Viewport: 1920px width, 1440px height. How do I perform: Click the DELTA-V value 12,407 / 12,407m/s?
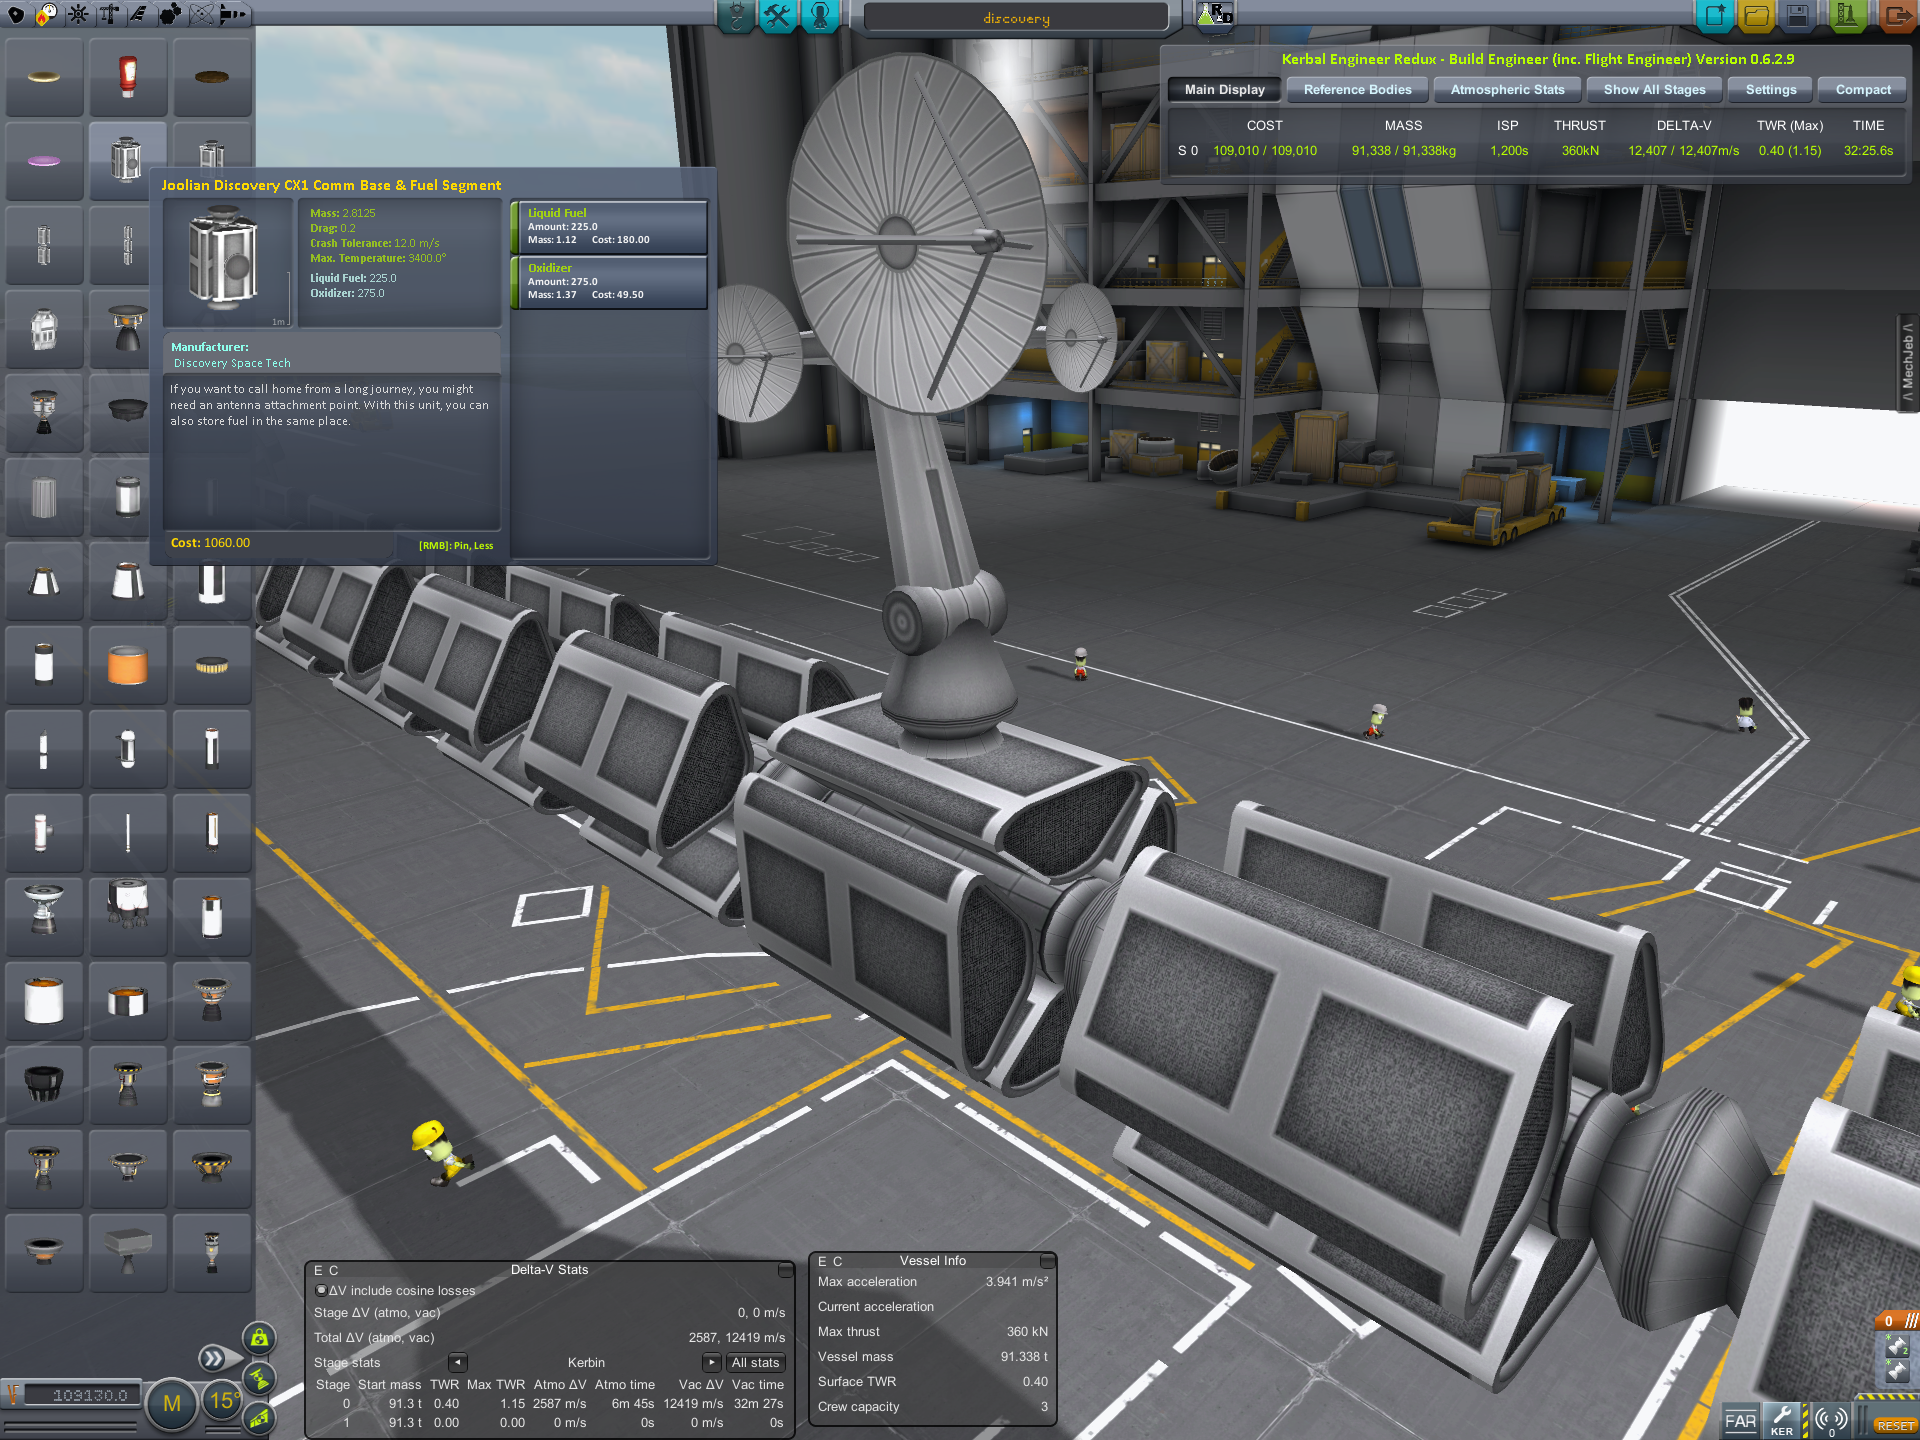[x=1683, y=151]
